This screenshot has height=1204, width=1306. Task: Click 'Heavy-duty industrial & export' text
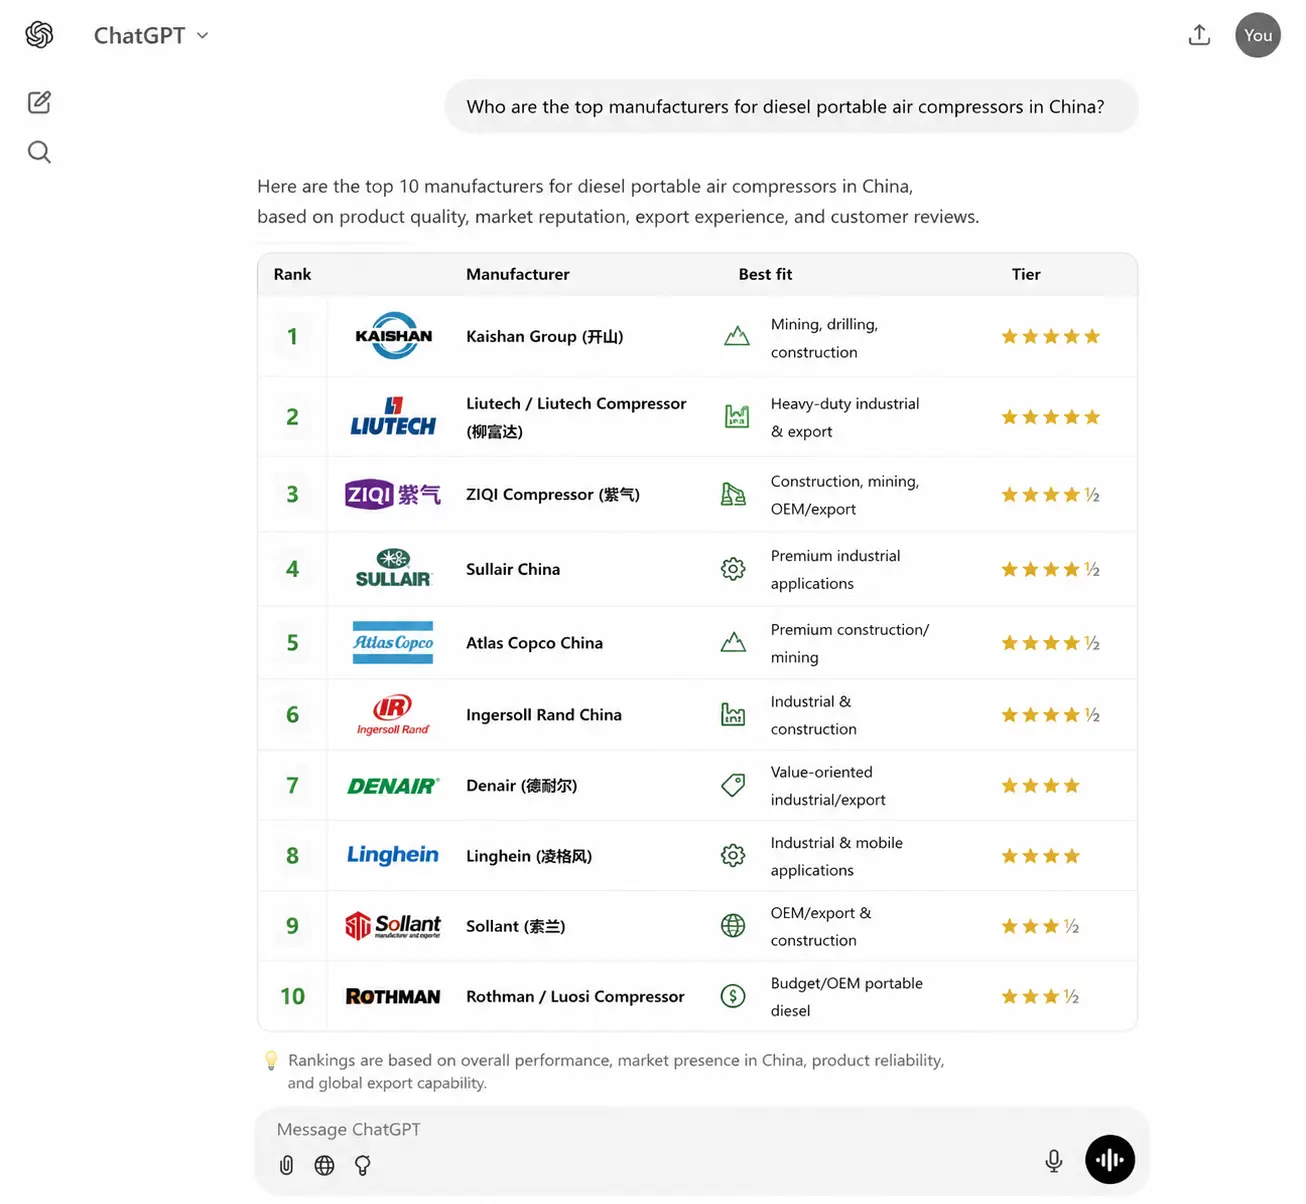(845, 417)
